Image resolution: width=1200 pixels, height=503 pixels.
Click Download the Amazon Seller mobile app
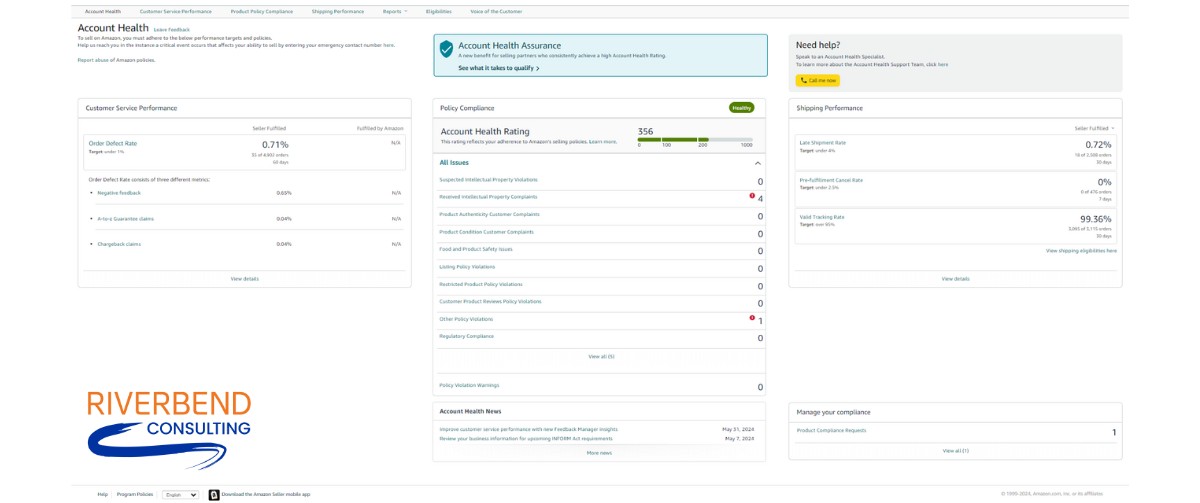click(265, 494)
